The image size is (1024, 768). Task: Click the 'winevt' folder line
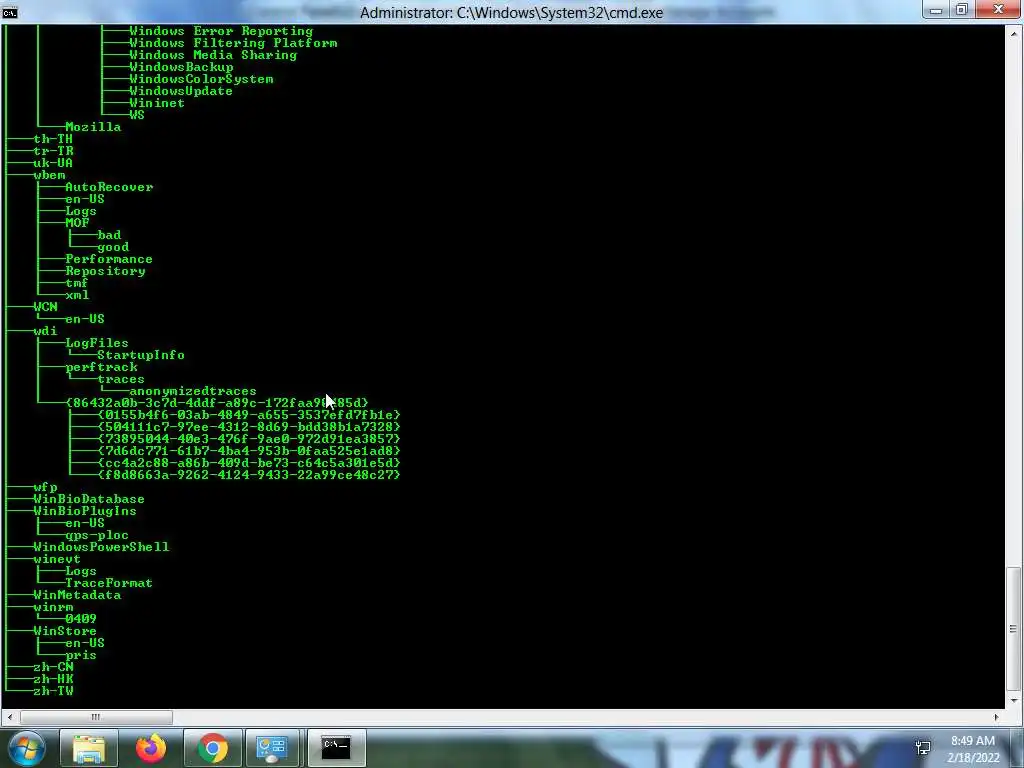[57, 559]
